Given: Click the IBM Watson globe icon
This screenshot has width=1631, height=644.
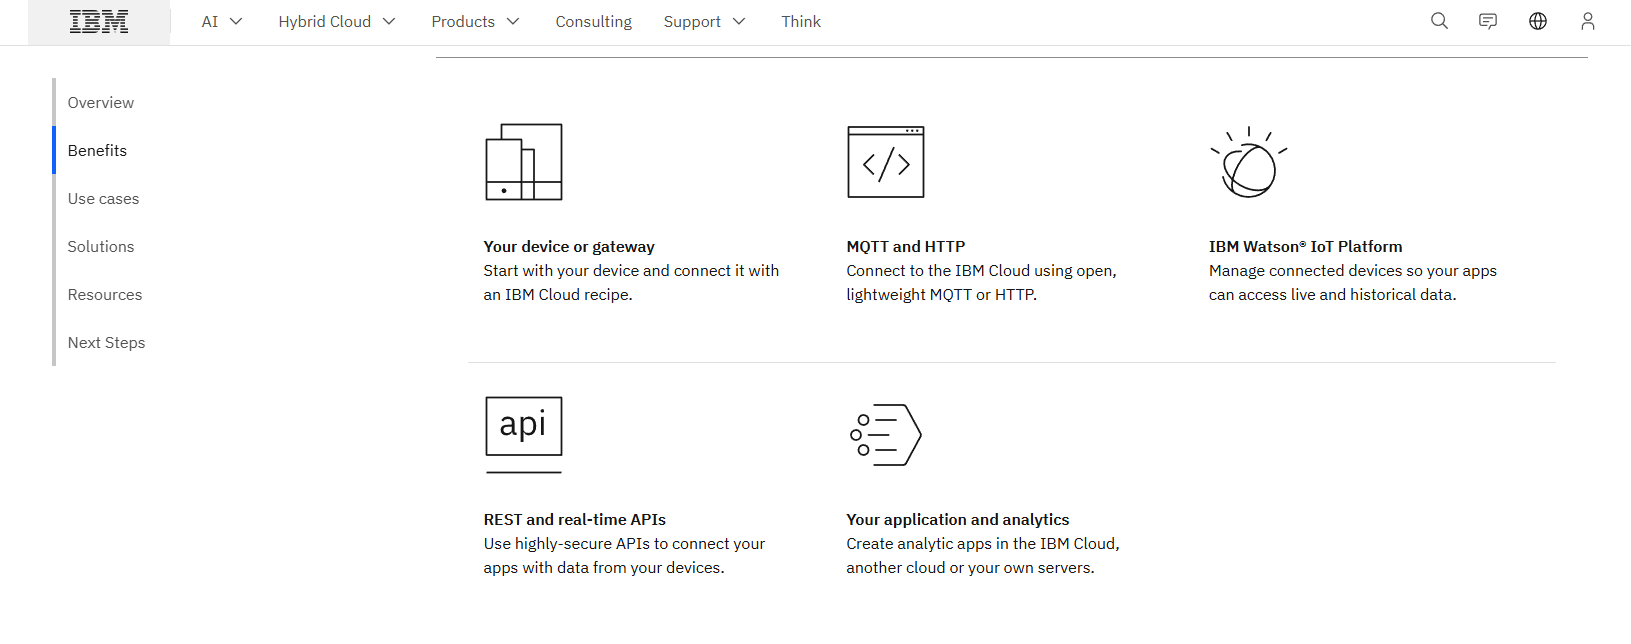Looking at the screenshot, I should (1249, 162).
